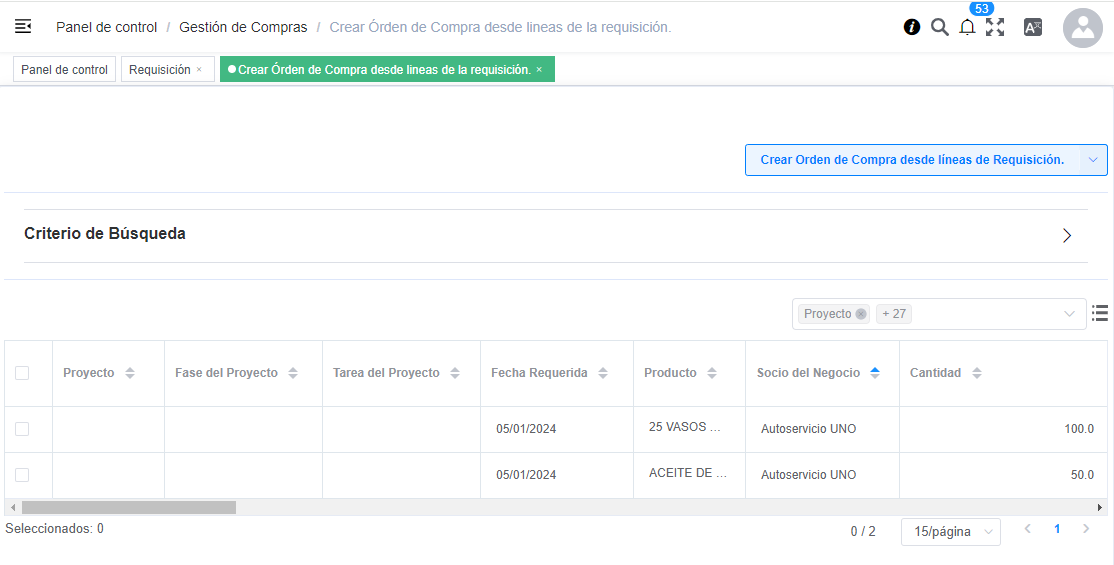Screen dimensions: 1114x565
Task: Open font size/language icon
Action: pos(1033,28)
